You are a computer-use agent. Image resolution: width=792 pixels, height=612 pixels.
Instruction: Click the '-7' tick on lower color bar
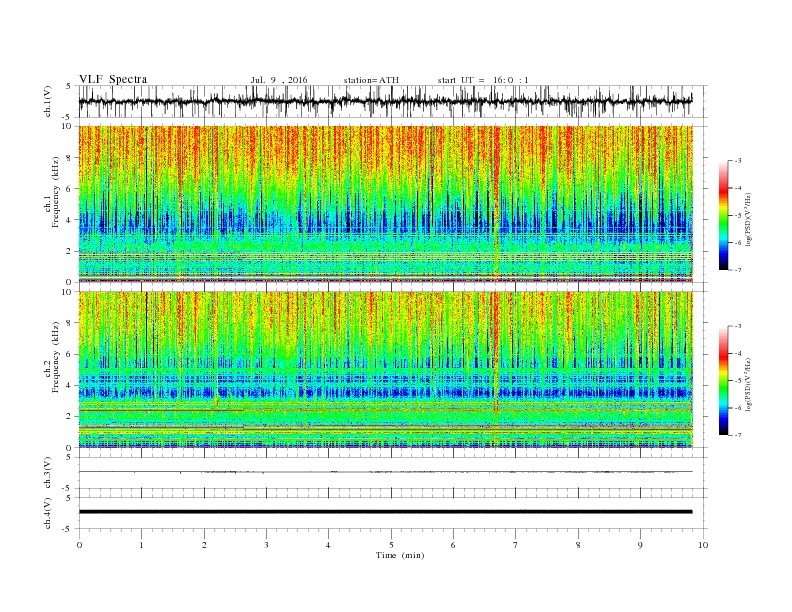tap(737, 435)
